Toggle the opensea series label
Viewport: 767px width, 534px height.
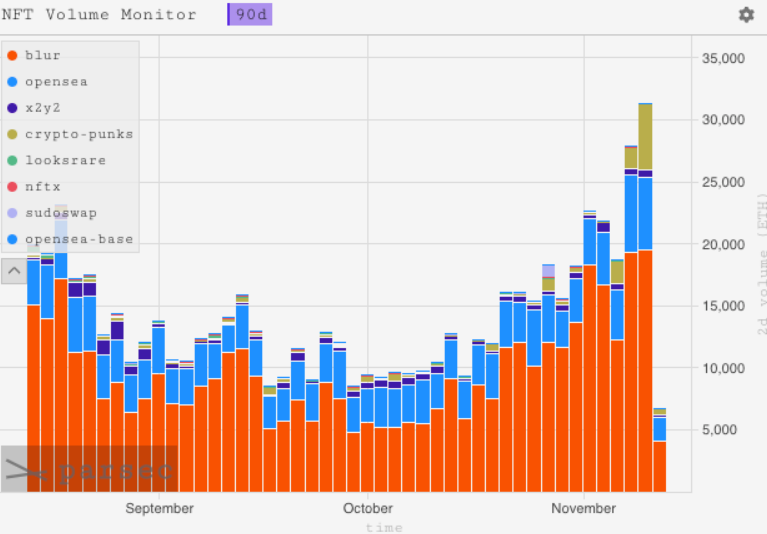(x=54, y=82)
